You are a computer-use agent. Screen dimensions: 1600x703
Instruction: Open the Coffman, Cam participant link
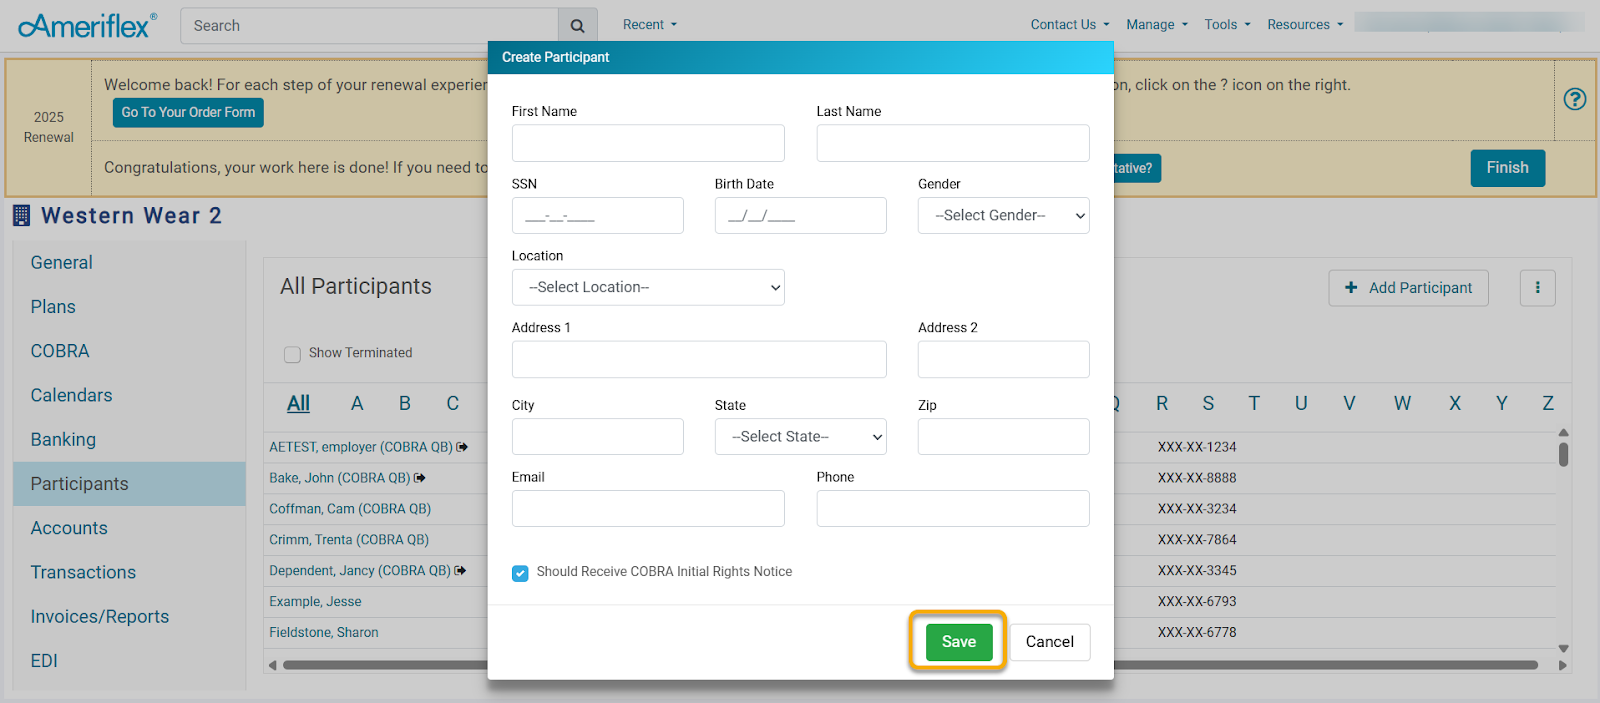(350, 509)
